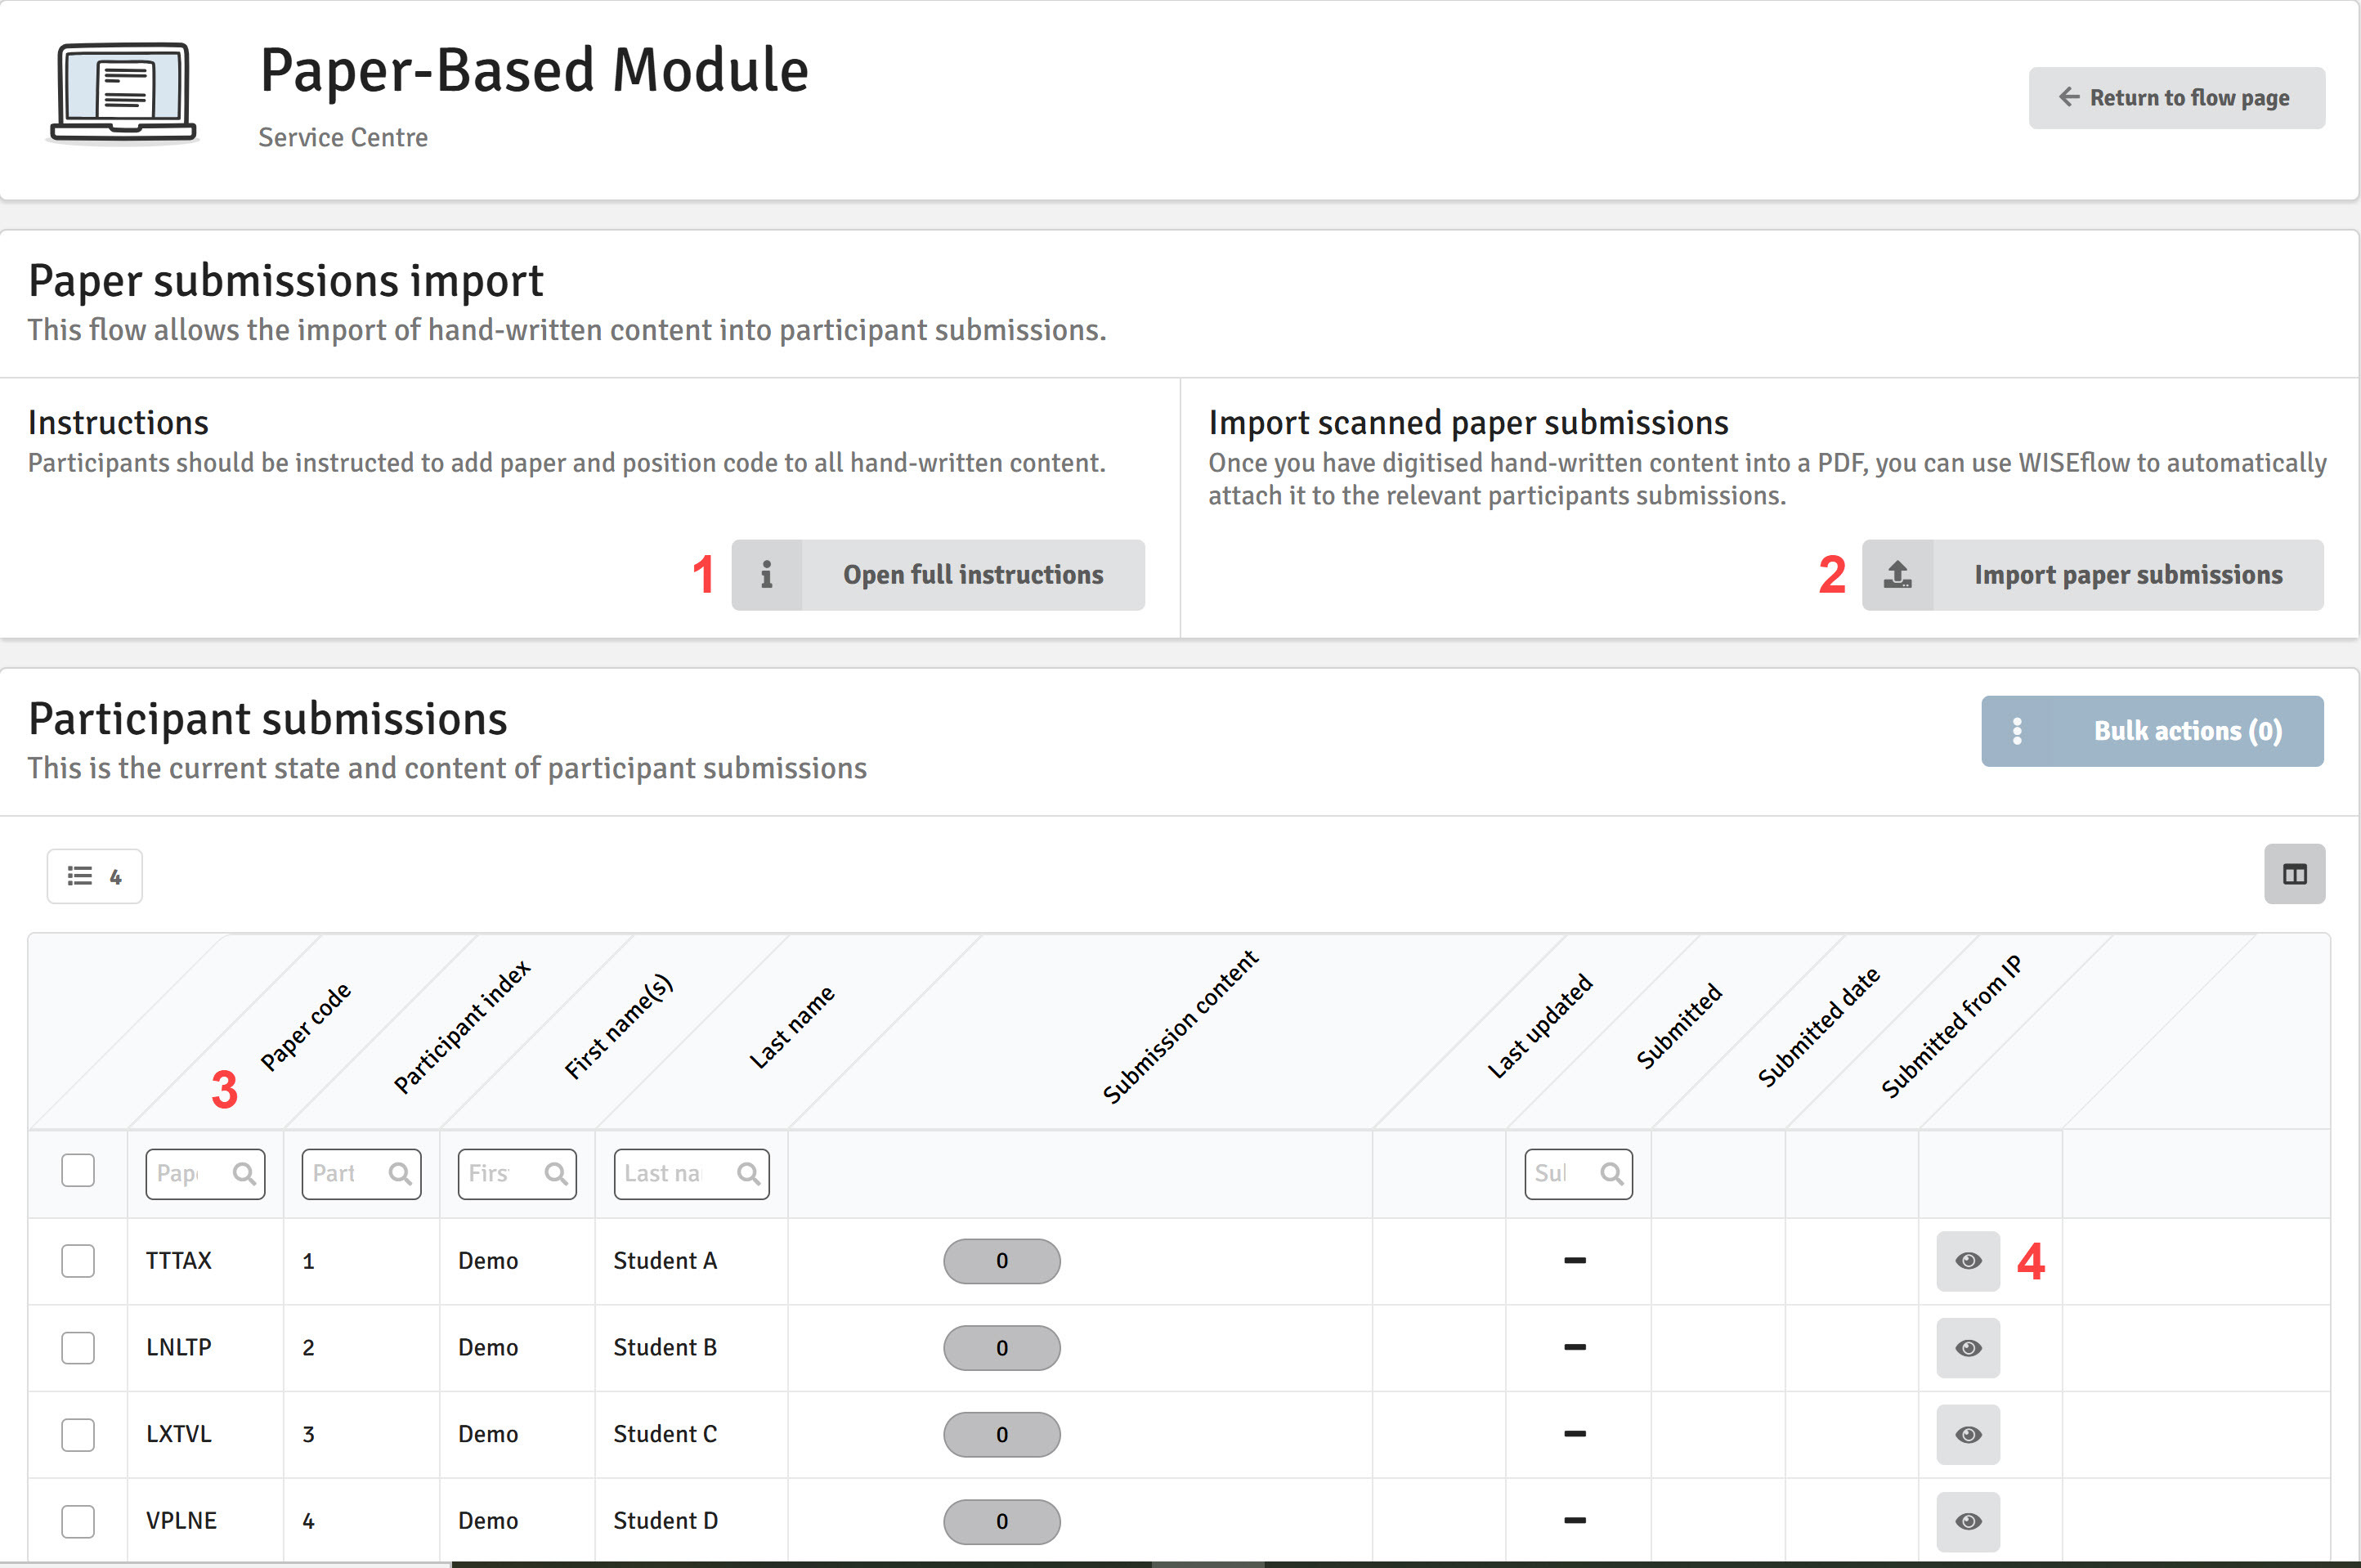Select checkbox for LNLTP row
The height and width of the screenshot is (1568, 2361).
coord(78,1348)
